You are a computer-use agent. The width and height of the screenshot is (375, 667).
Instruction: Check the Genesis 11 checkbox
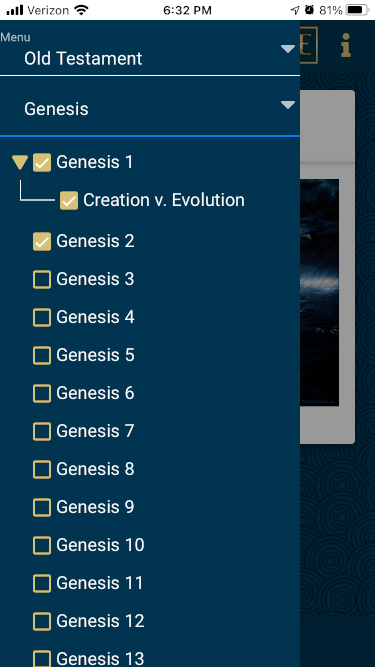pyautogui.click(x=42, y=583)
